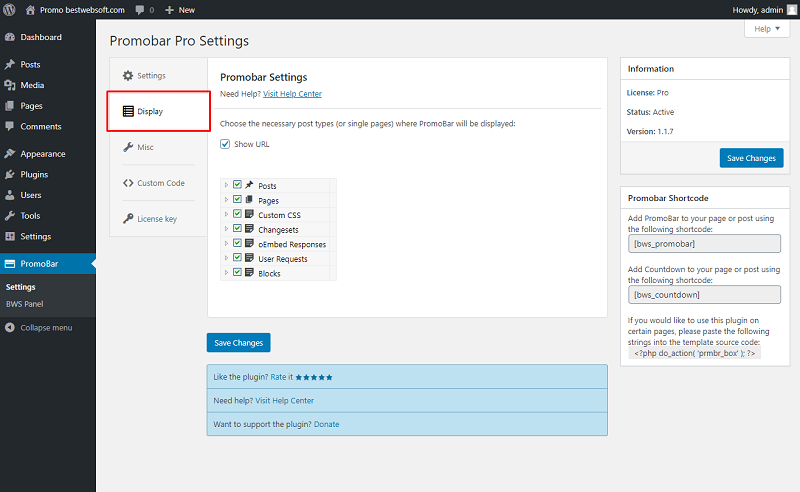Click the Display tab list icon
Screen dimensions: 800x492
tap(128, 111)
